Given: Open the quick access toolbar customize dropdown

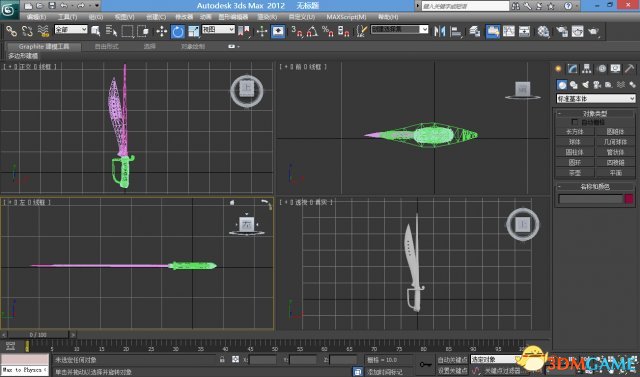Looking at the screenshot, I should tap(97, 6).
